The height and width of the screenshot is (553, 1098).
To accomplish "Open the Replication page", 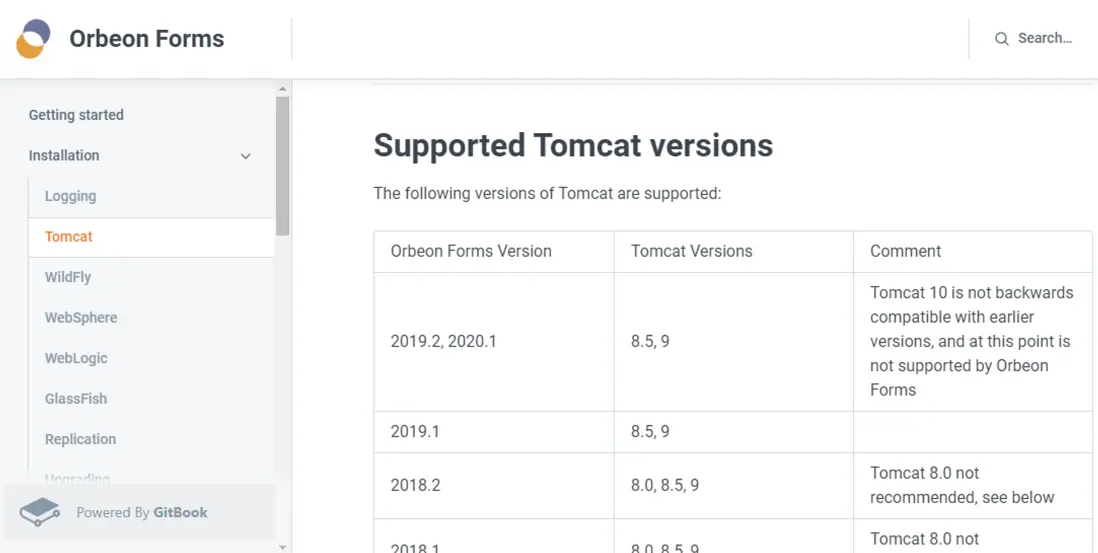I will pyautogui.click(x=80, y=439).
